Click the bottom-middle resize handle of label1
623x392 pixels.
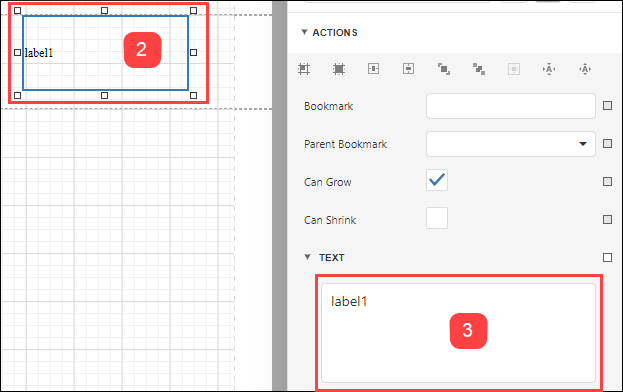tap(104, 95)
